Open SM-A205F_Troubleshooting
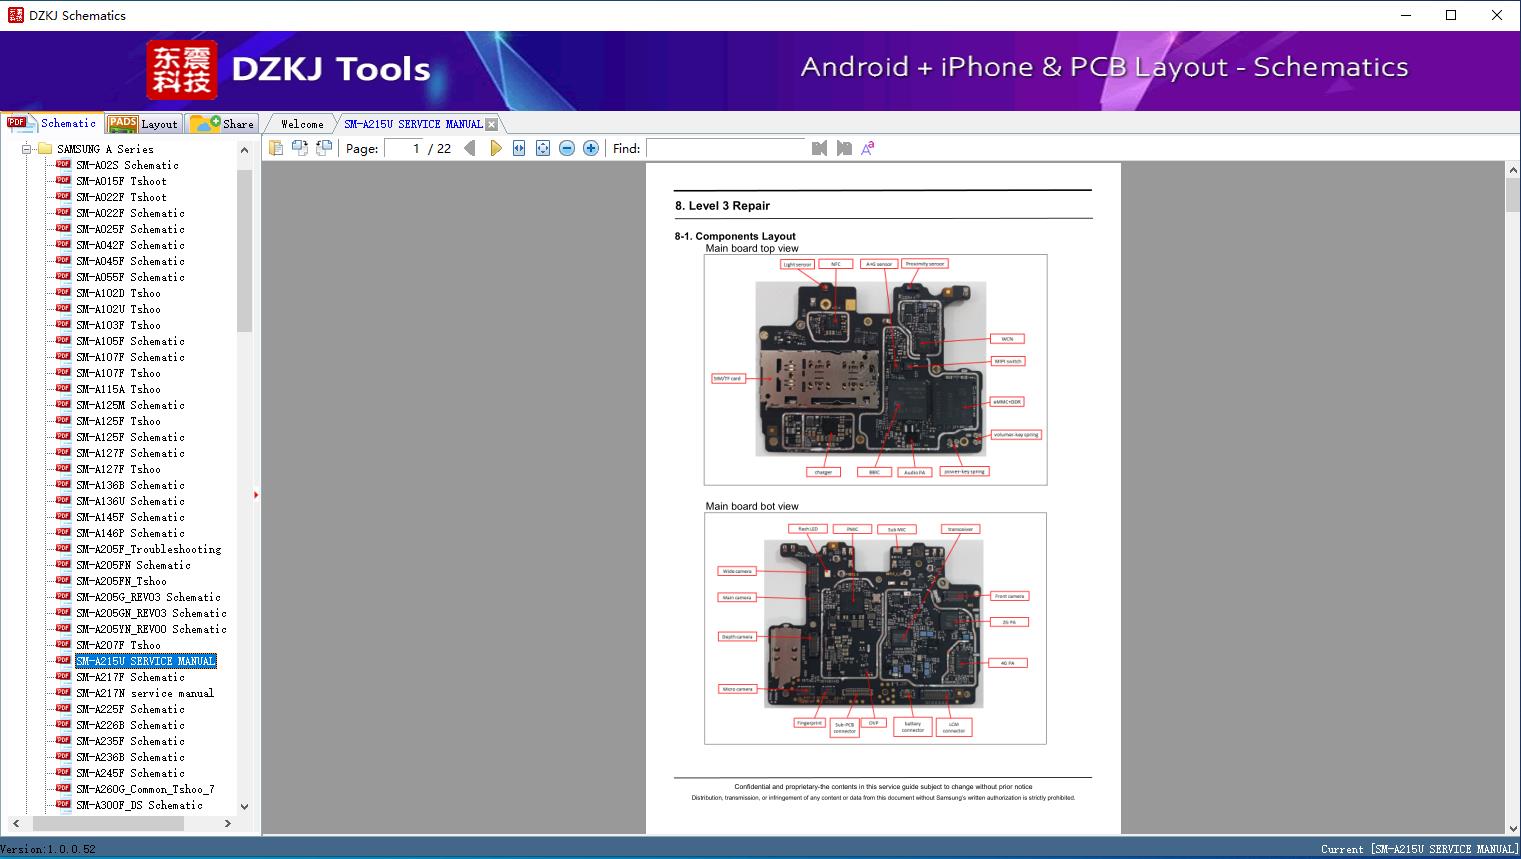Viewport: 1521px width, 859px height. click(149, 549)
